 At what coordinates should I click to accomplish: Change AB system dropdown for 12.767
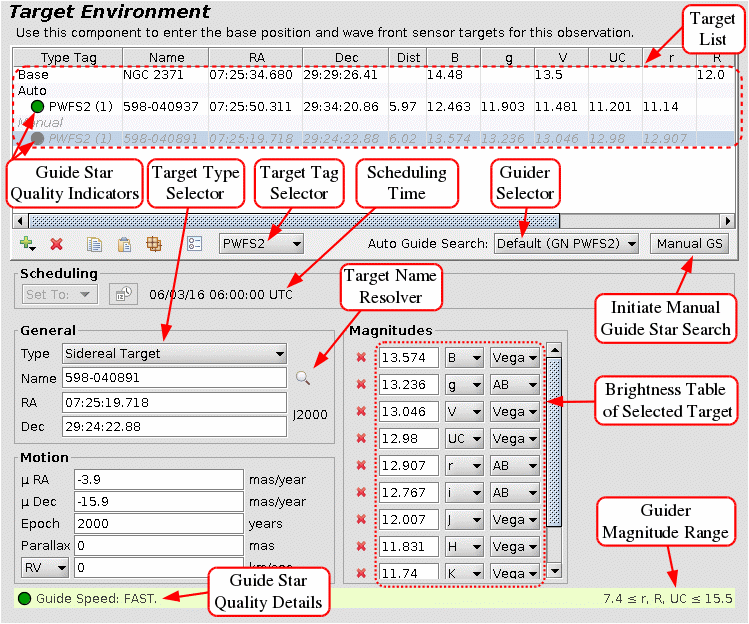[515, 492]
